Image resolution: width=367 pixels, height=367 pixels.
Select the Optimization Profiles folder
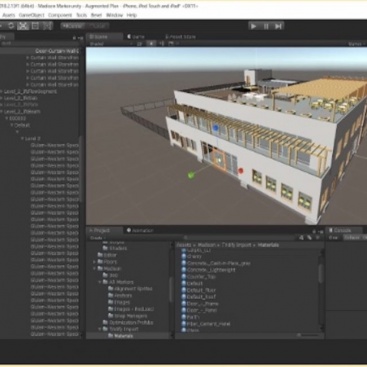click(128, 322)
